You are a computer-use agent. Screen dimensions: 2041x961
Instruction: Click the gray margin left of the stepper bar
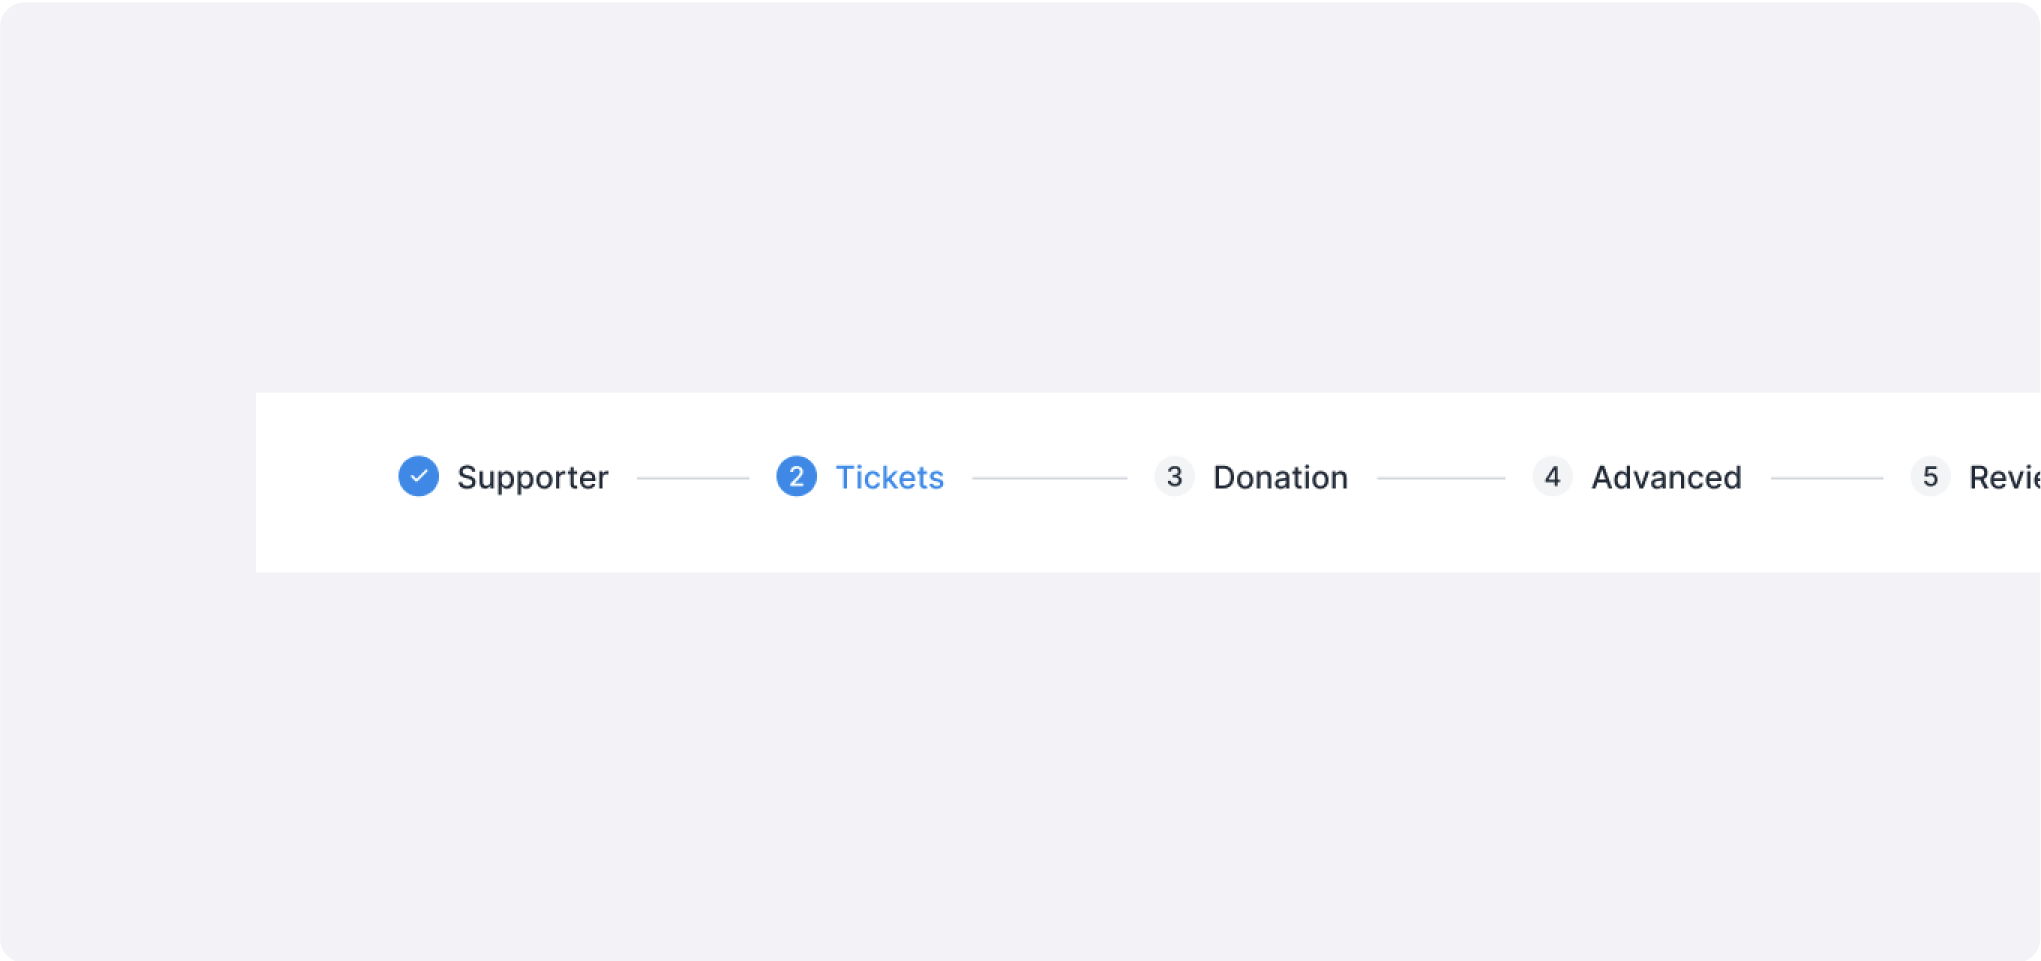128,480
